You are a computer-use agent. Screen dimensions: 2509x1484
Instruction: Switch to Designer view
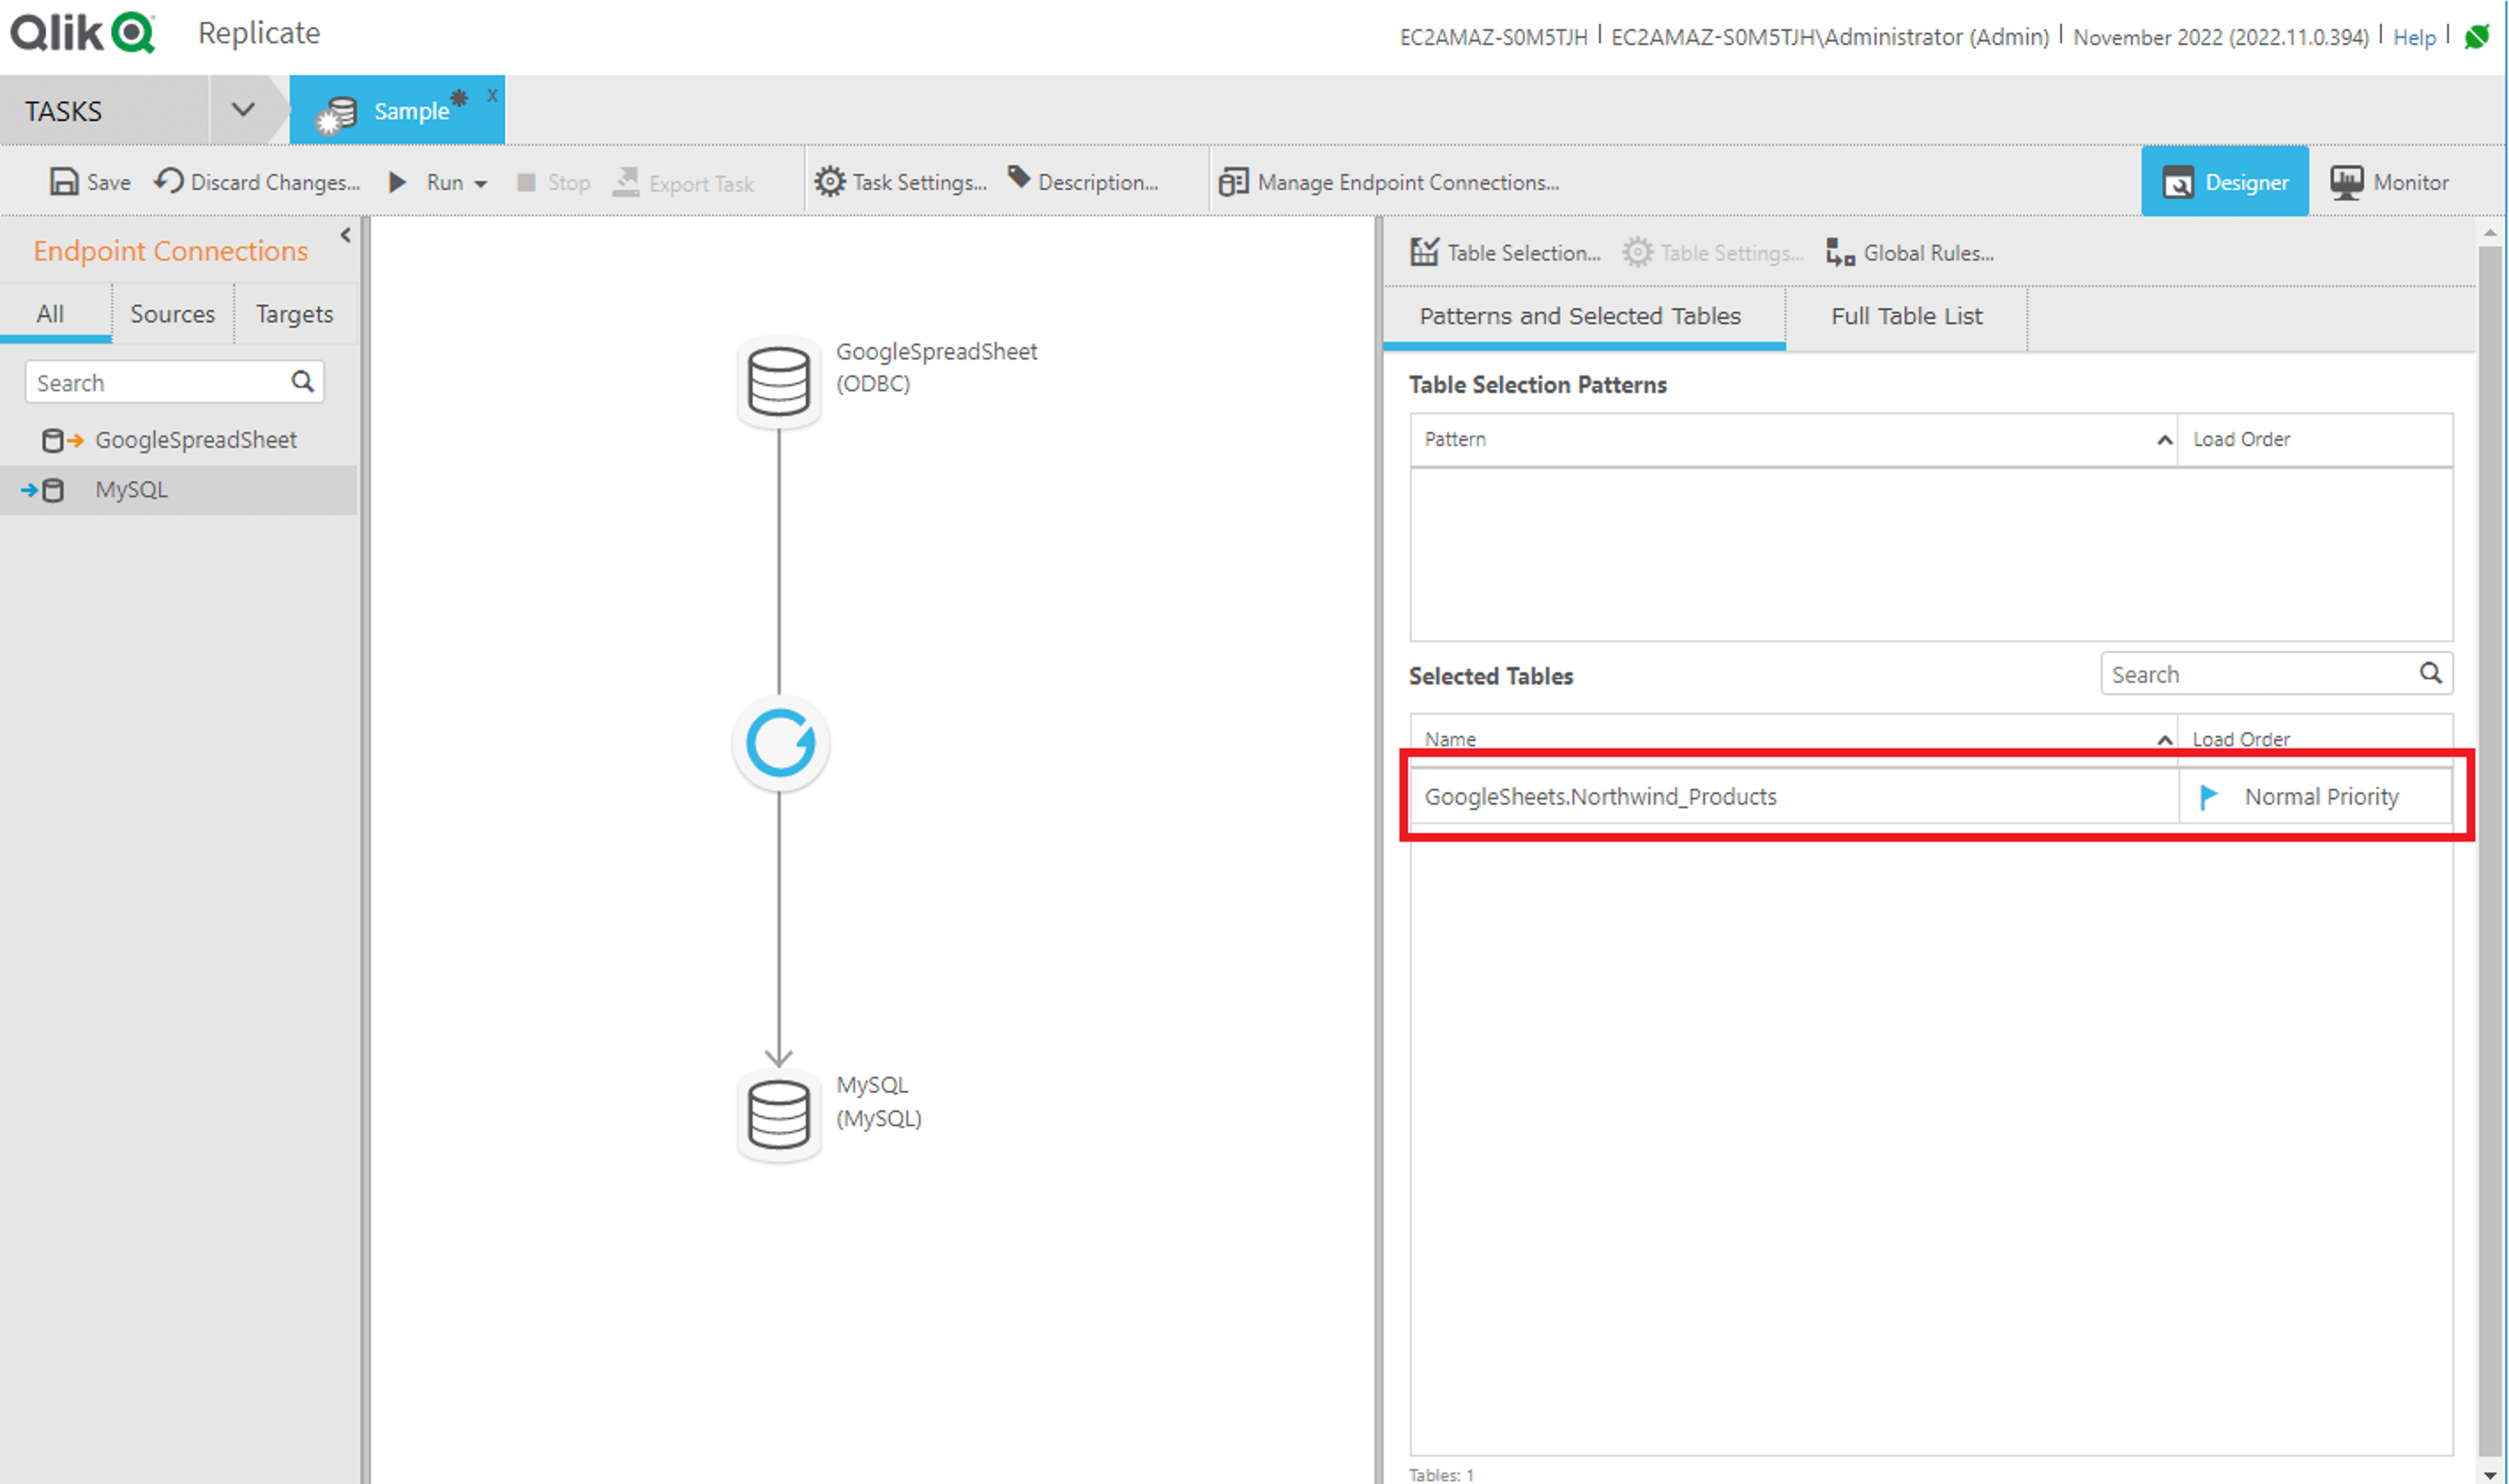pos(2224,182)
